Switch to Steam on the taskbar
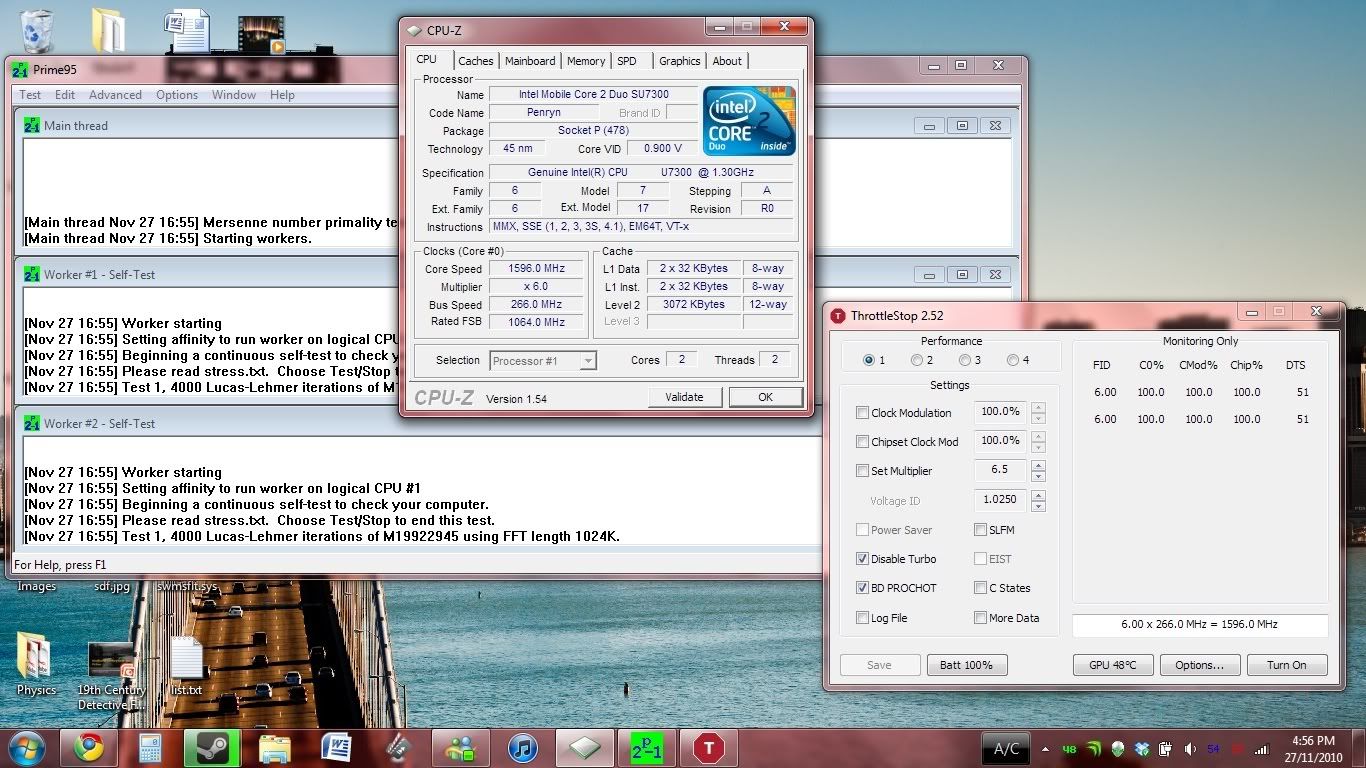This screenshot has width=1366, height=768. 212,748
